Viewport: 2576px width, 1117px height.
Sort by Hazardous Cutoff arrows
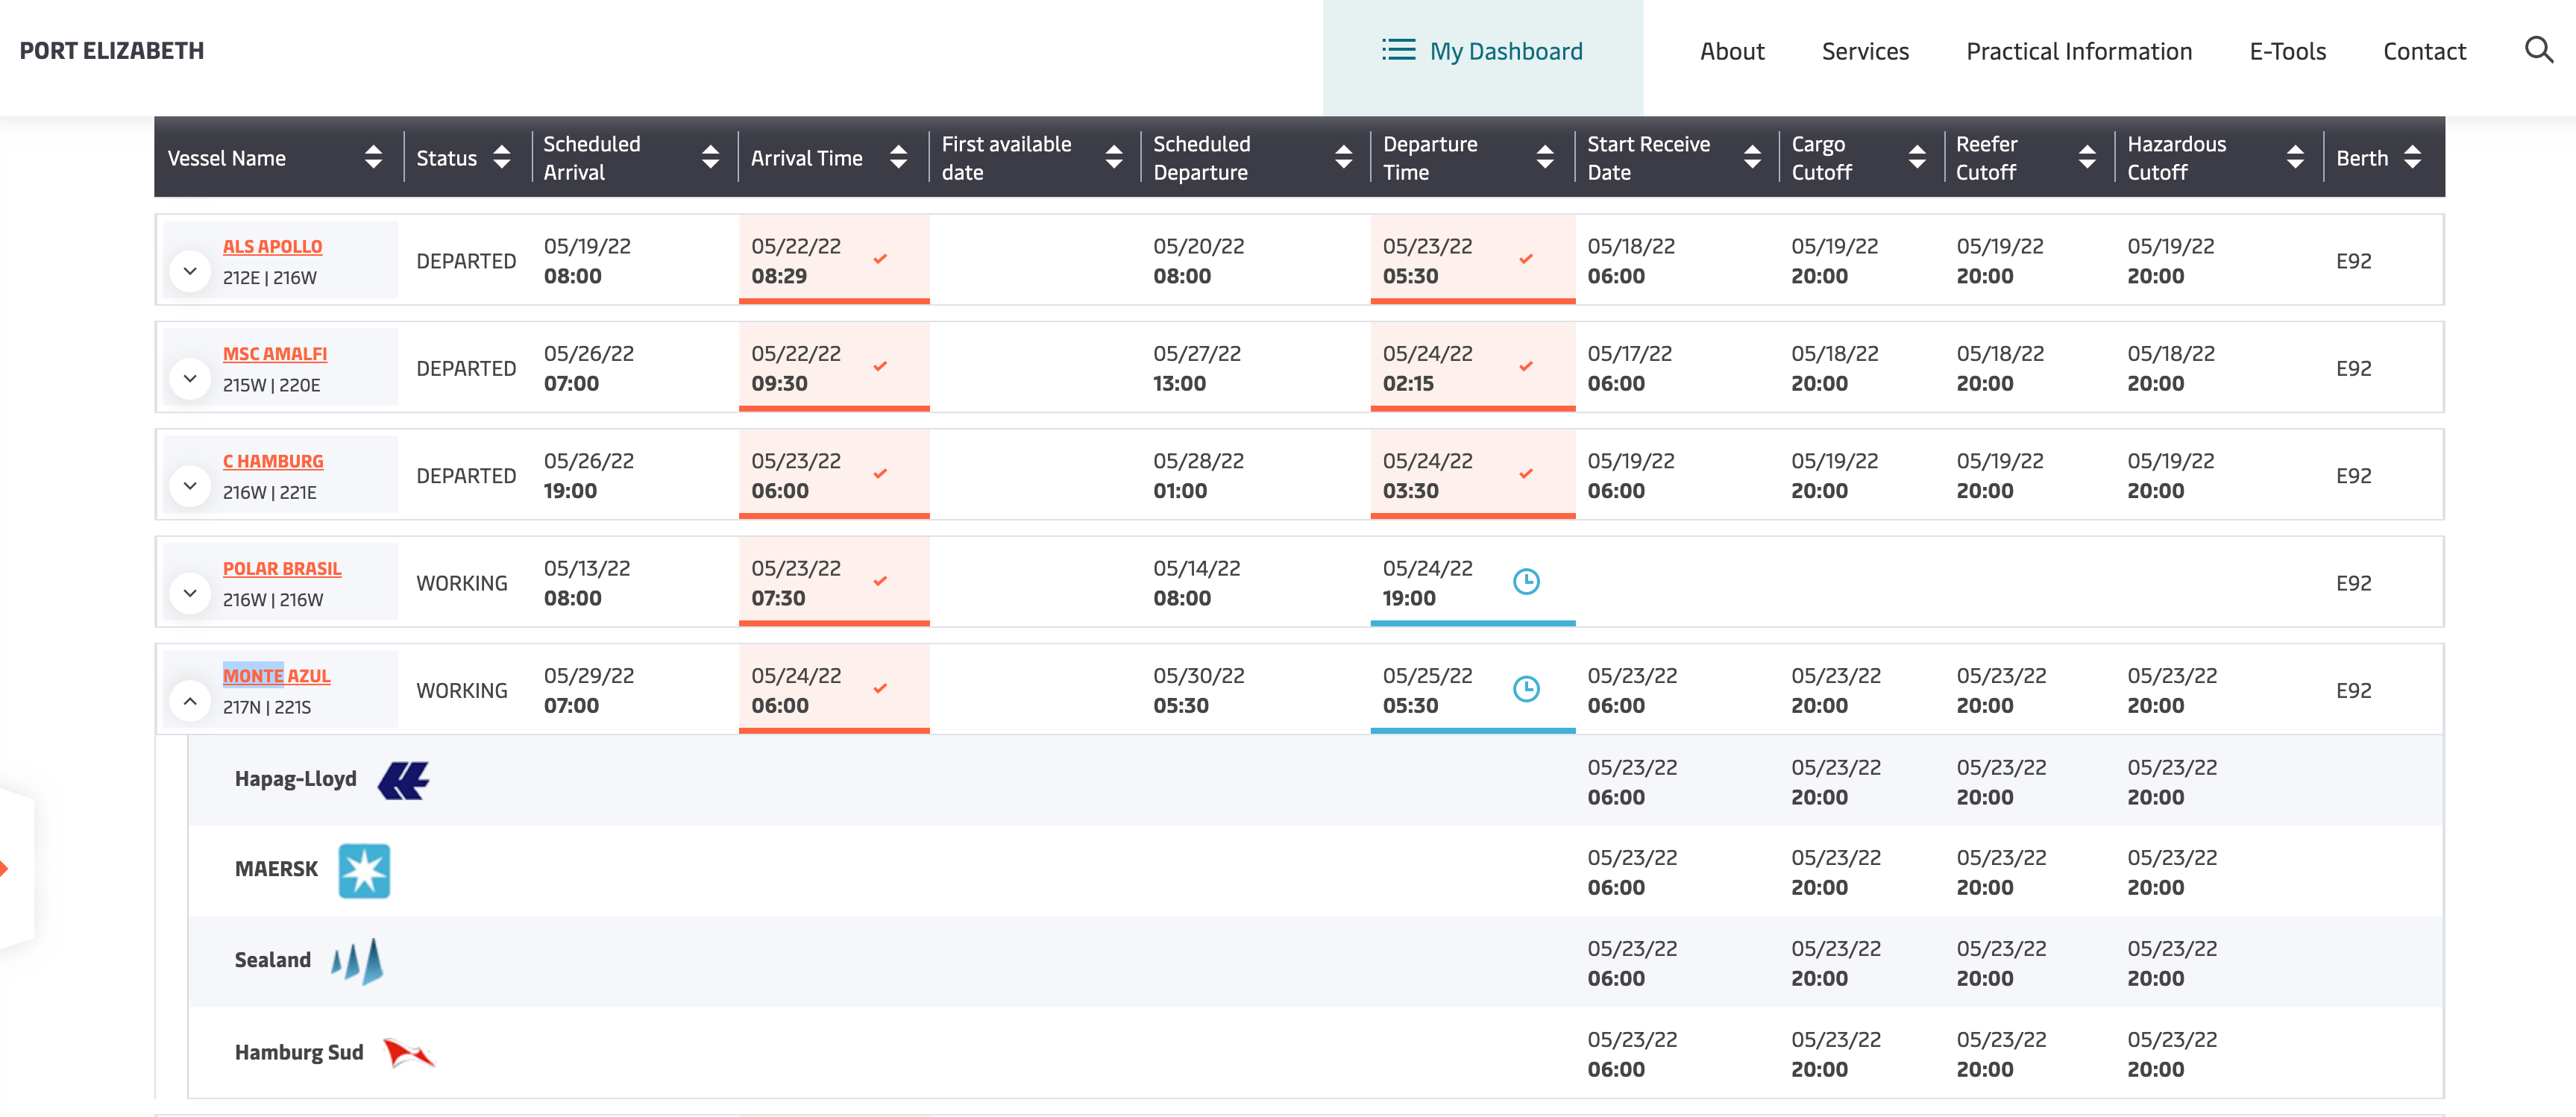point(2295,157)
